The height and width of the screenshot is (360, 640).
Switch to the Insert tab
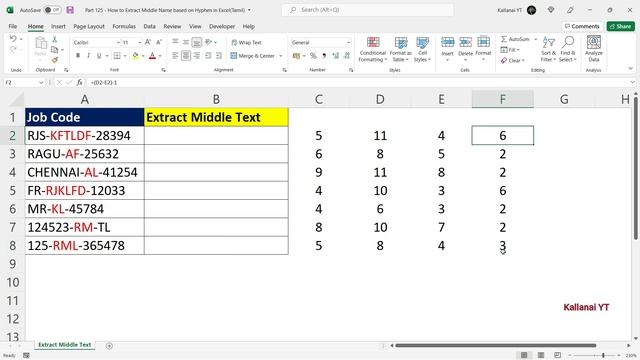58,26
